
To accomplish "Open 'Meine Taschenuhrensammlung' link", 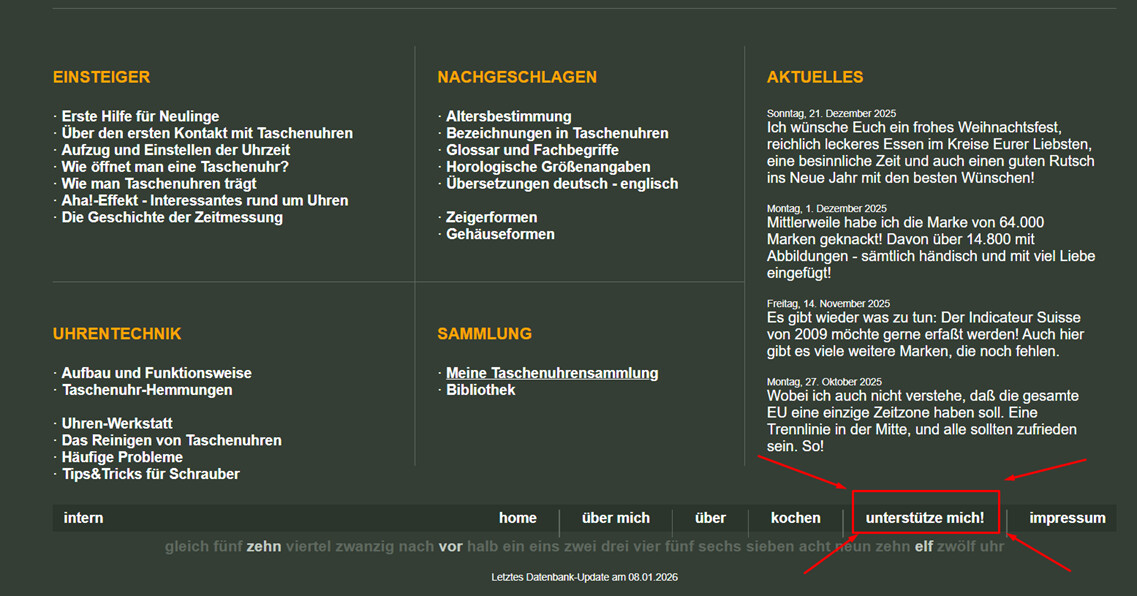I will coord(552,373).
